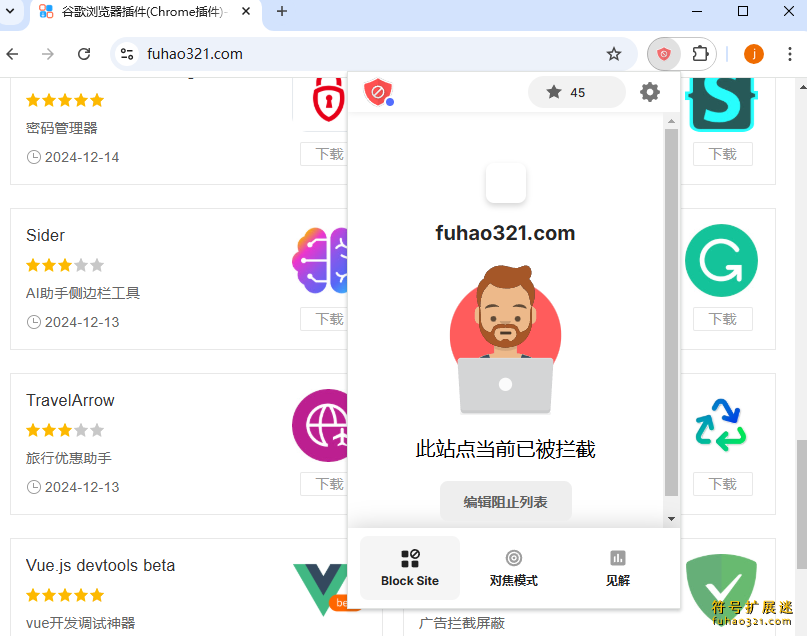The width and height of the screenshot is (807, 636).
Task: Click the recycle arrows extension icon
Action: 721,426
